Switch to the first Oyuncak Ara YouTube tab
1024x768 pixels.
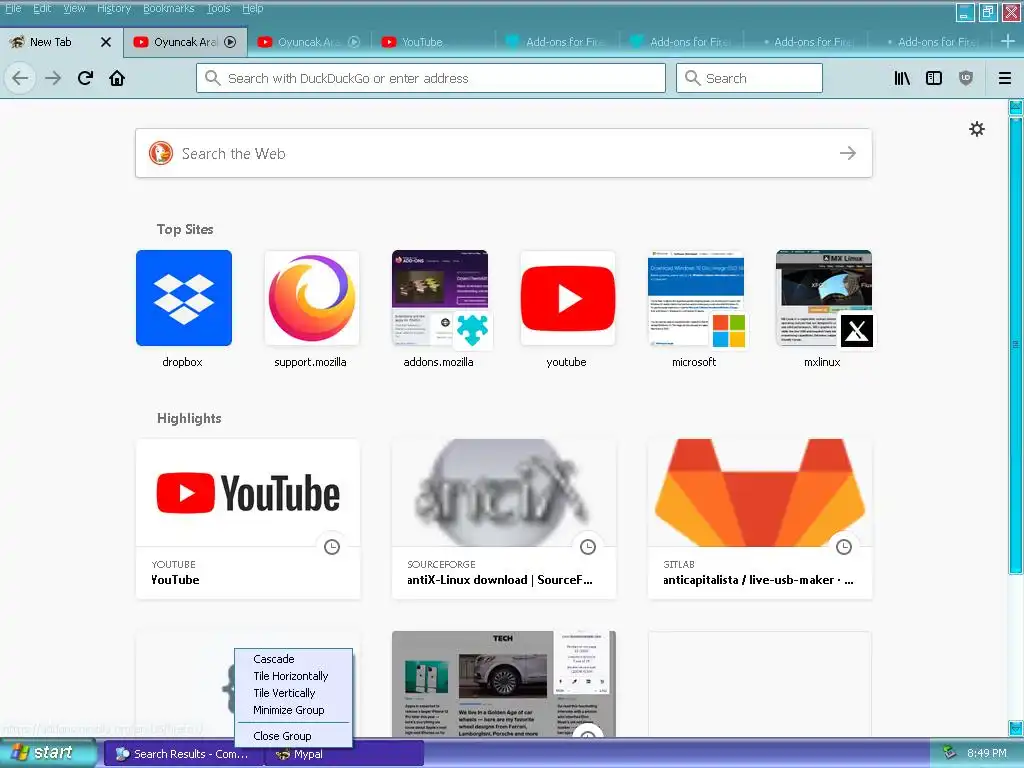185,42
